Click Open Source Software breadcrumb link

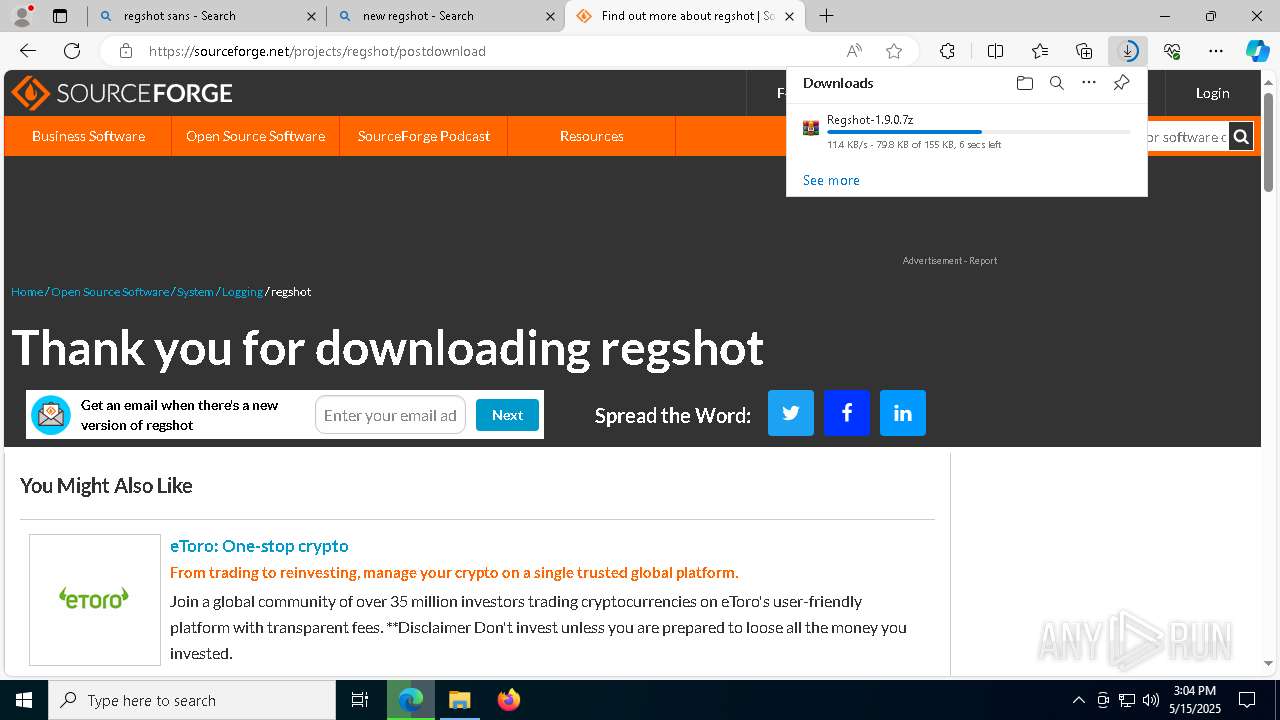[x=110, y=292]
